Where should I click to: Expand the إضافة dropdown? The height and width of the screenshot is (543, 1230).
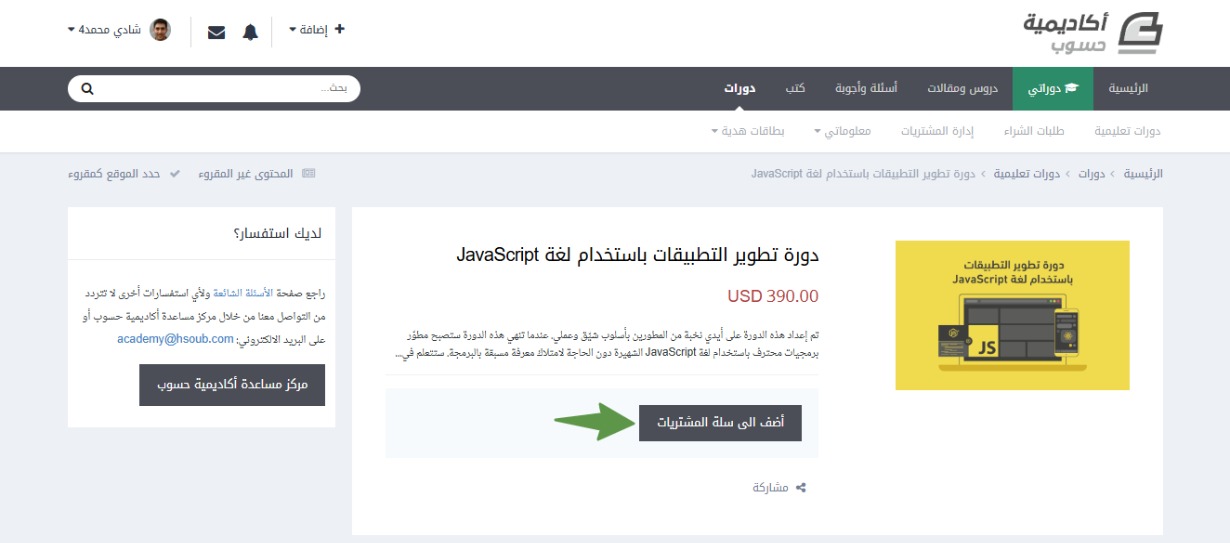click(316, 30)
